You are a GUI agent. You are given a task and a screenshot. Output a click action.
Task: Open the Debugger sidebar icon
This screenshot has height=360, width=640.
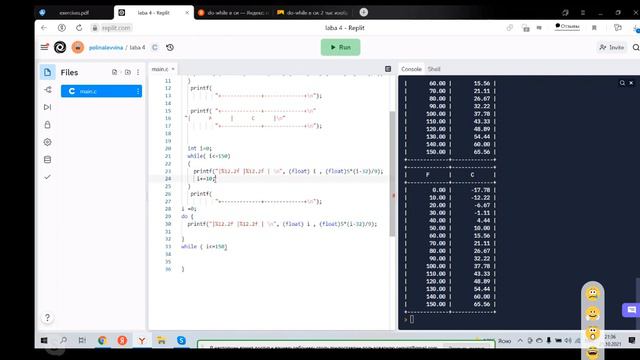[x=47, y=107]
